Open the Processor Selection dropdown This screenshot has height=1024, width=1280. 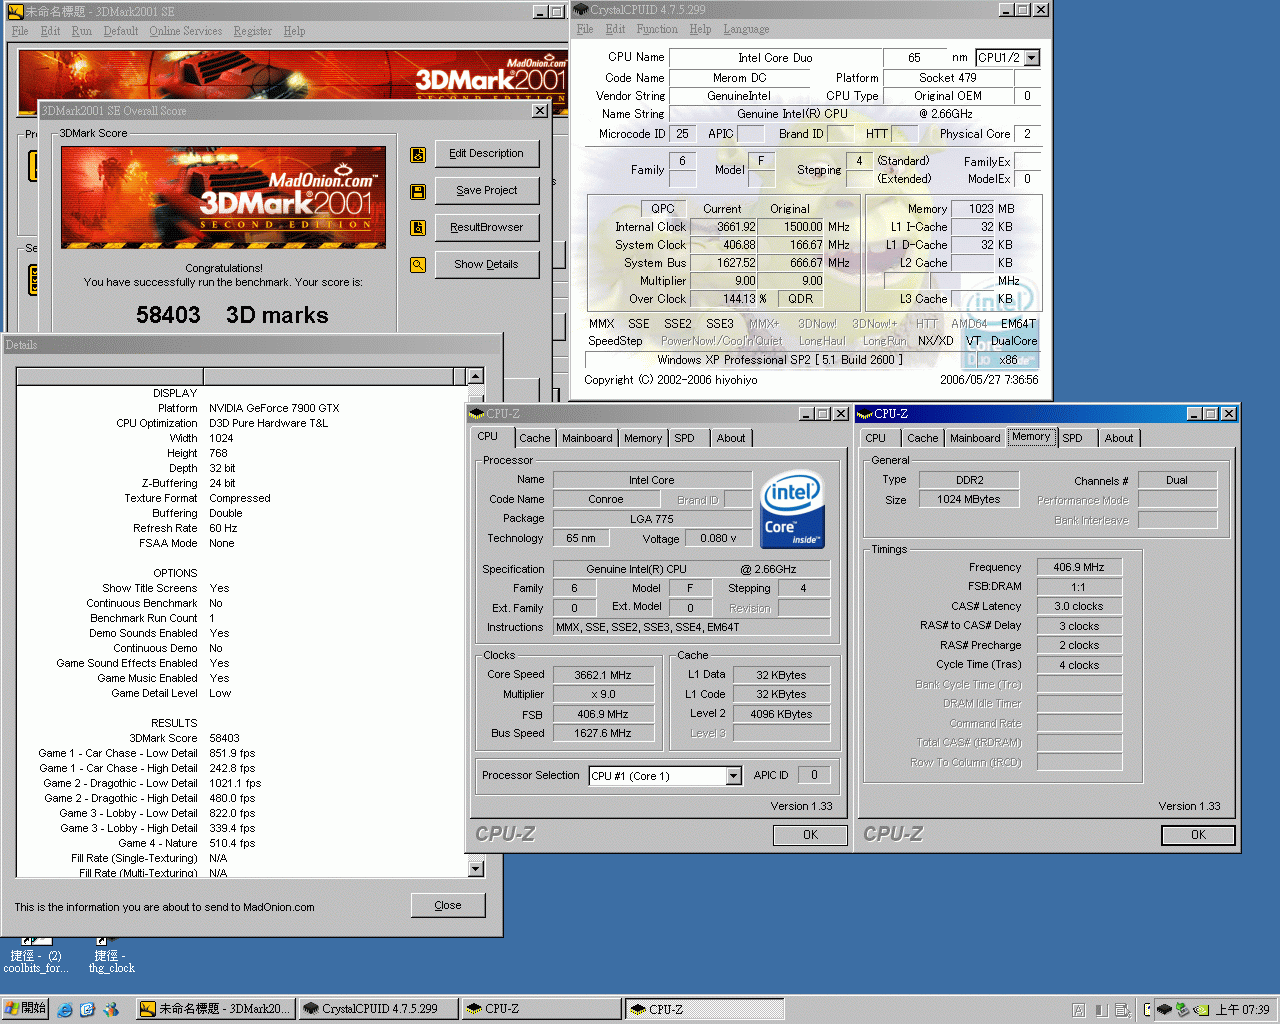point(734,776)
